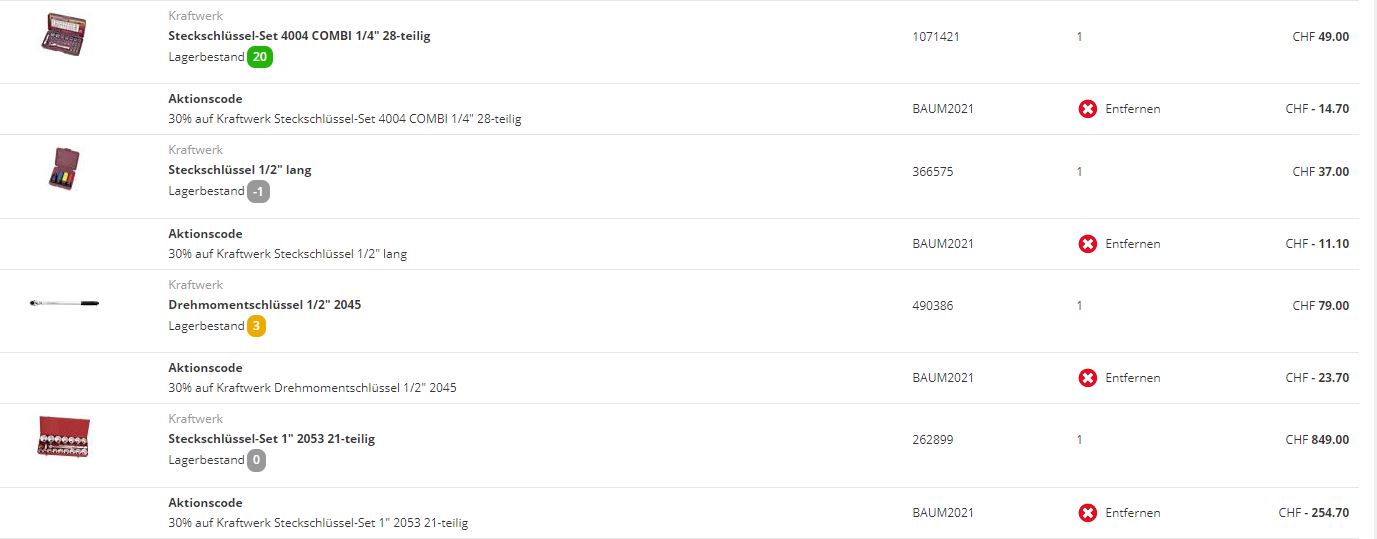The height and width of the screenshot is (539, 1377).
Task: Click red X for Steckschlüssel-Set 1" 2053 discount
Action: [x=1087, y=513]
